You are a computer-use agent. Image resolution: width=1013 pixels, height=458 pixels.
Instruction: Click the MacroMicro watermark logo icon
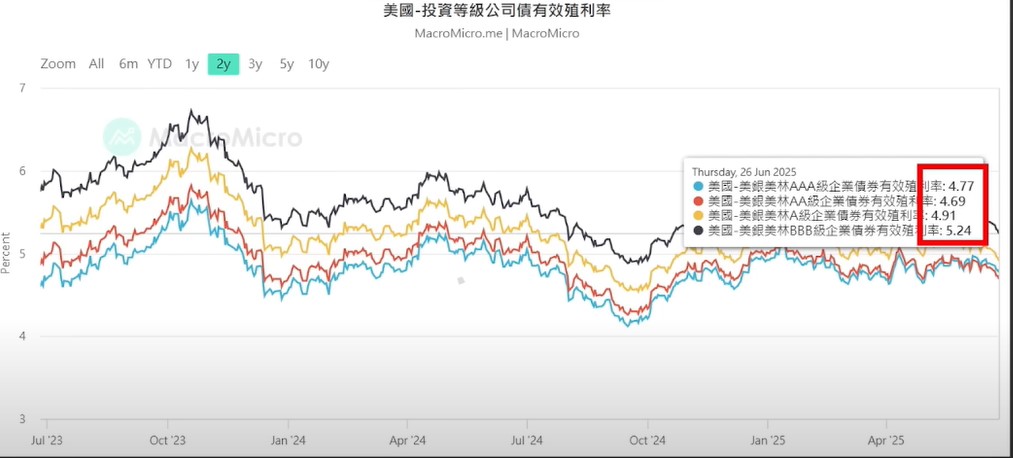point(121,136)
